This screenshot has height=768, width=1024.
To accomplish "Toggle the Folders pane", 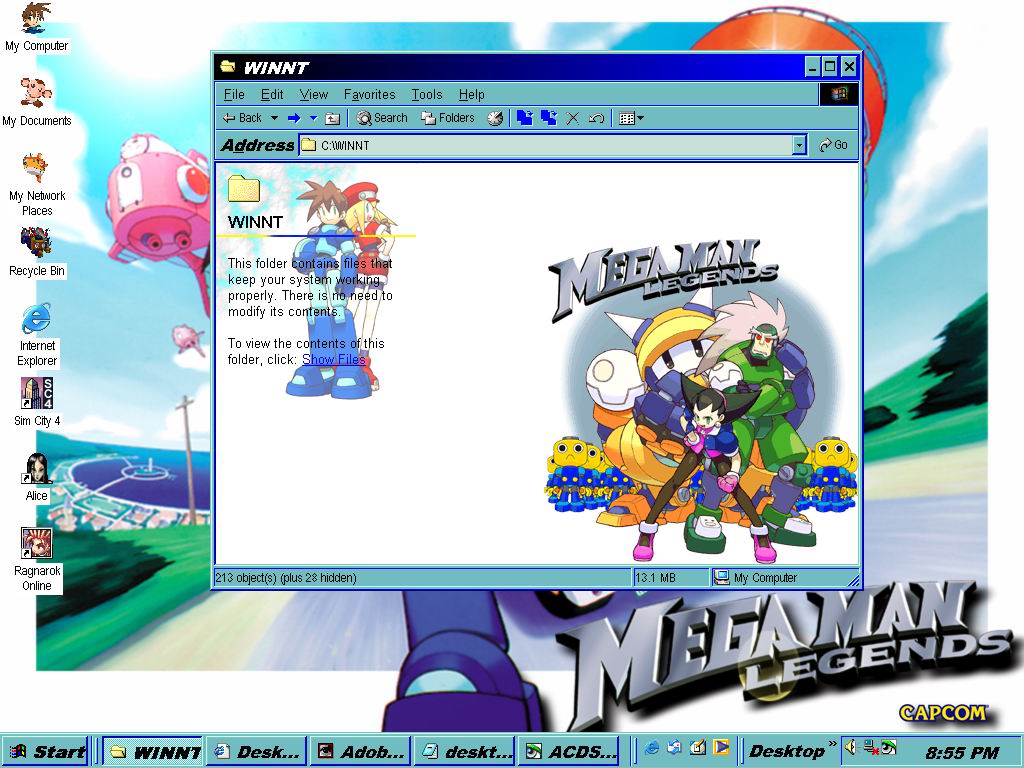I will 448,118.
